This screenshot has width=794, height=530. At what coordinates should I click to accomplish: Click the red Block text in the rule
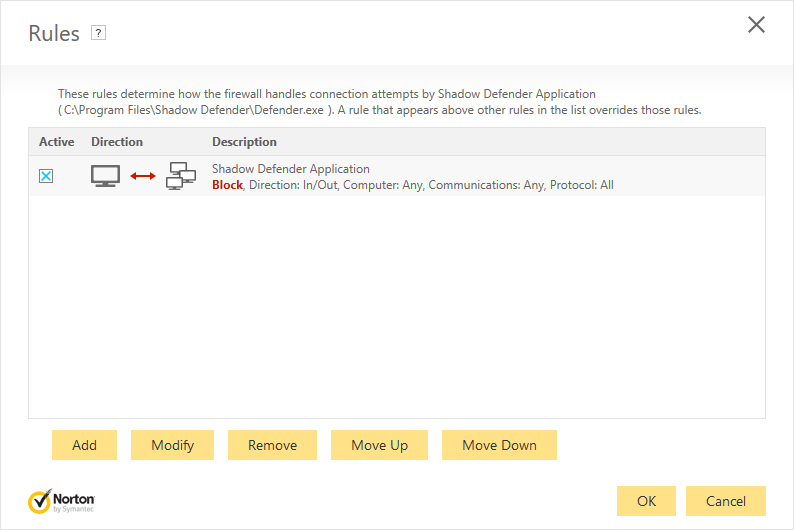(227, 185)
